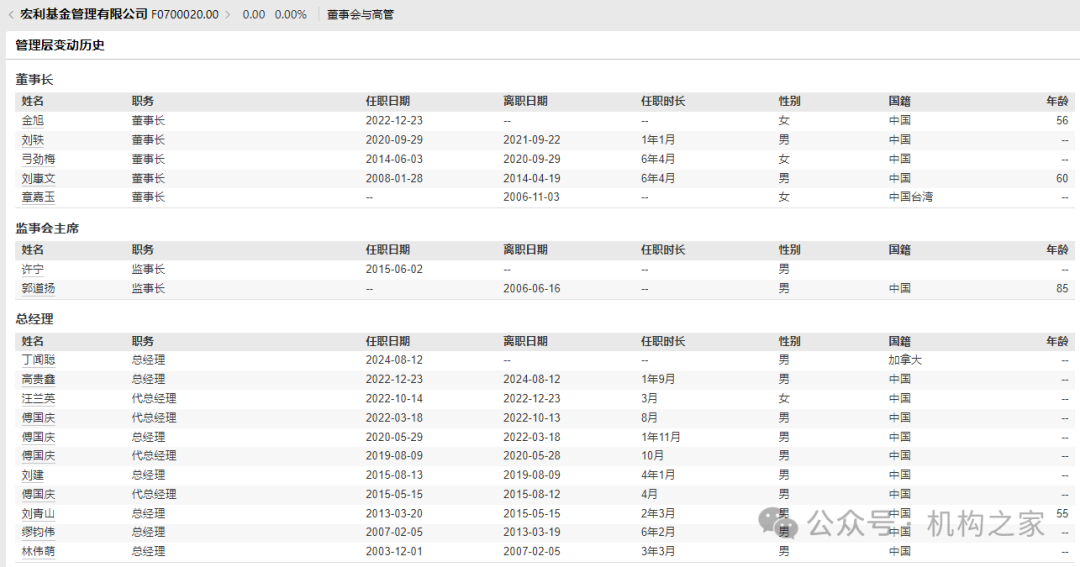Screen dimensions: 1080x567
Task: Click 国籍 header in 监事会主席 table
Action: (x=900, y=250)
